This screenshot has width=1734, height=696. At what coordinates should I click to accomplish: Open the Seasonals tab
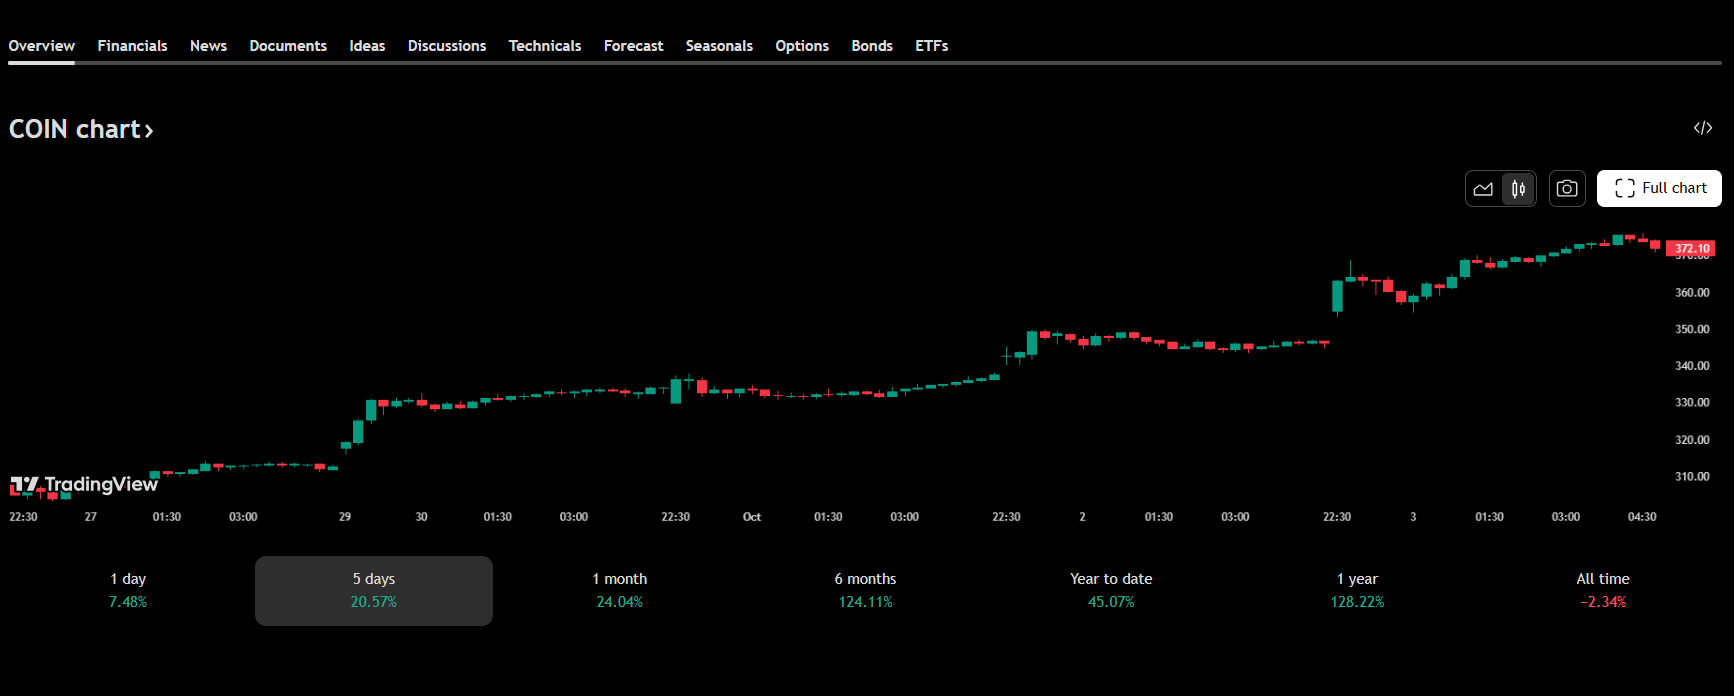[719, 46]
